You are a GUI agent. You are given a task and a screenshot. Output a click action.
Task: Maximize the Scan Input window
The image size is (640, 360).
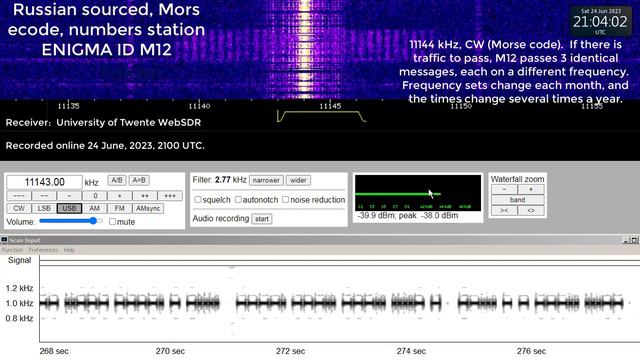click(x=634, y=240)
